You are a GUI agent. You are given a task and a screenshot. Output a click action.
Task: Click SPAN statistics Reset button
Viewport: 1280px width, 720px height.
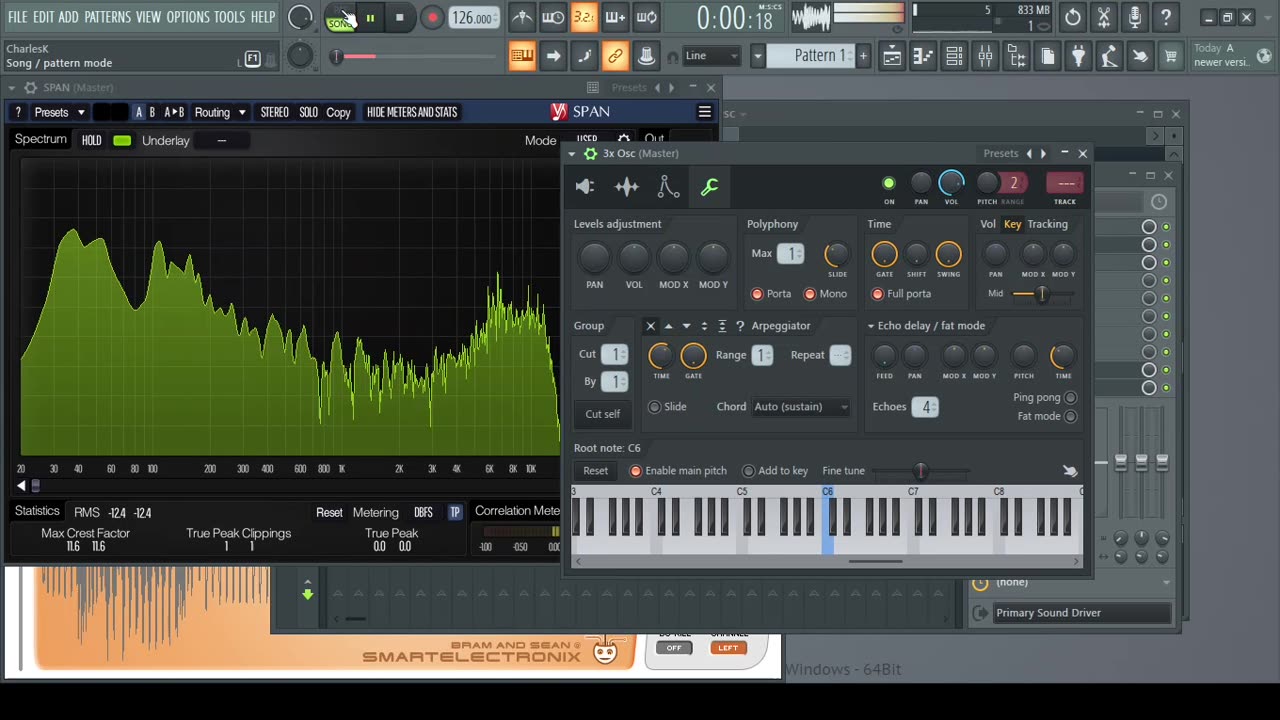329,513
